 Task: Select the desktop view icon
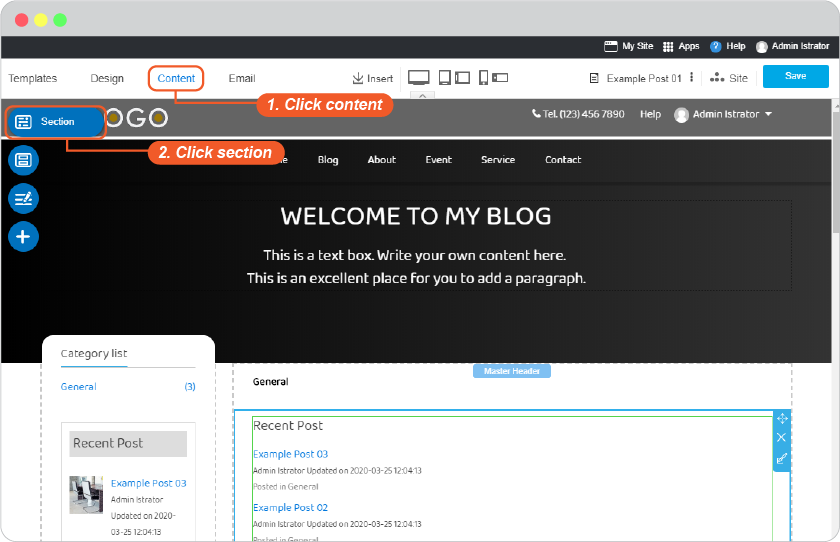tap(418, 78)
